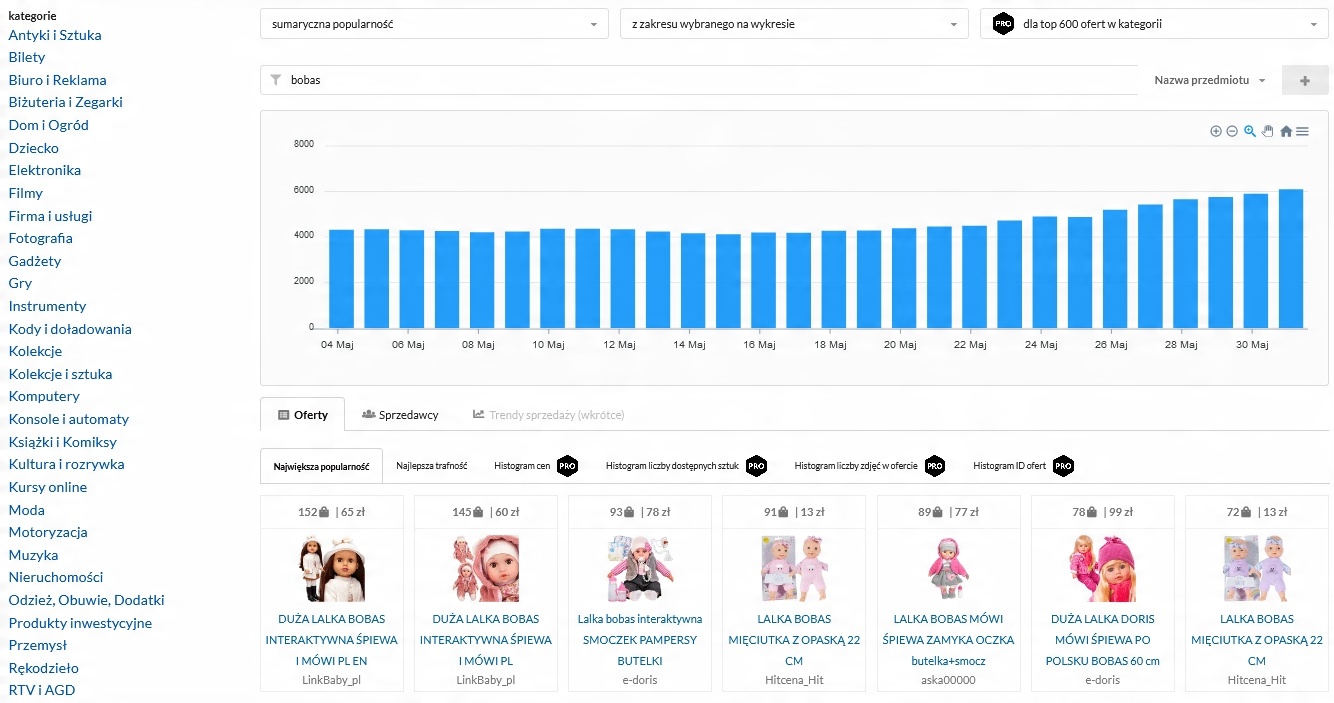Expand dla top 600 ofert w kategorii dropdown
This screenshot has width=1334, height=703.
point(1154,24)
